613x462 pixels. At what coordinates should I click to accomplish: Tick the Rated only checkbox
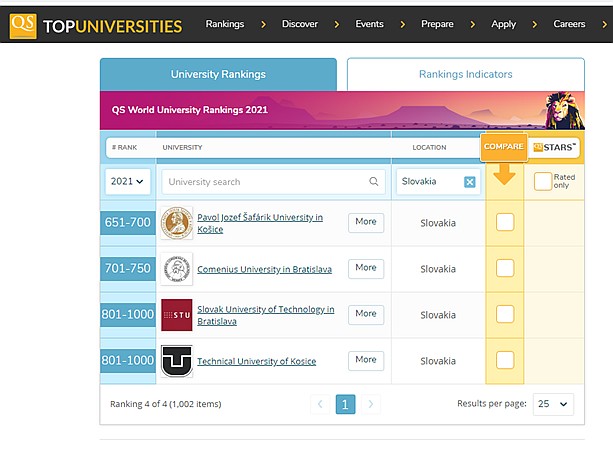pos(543,181)
